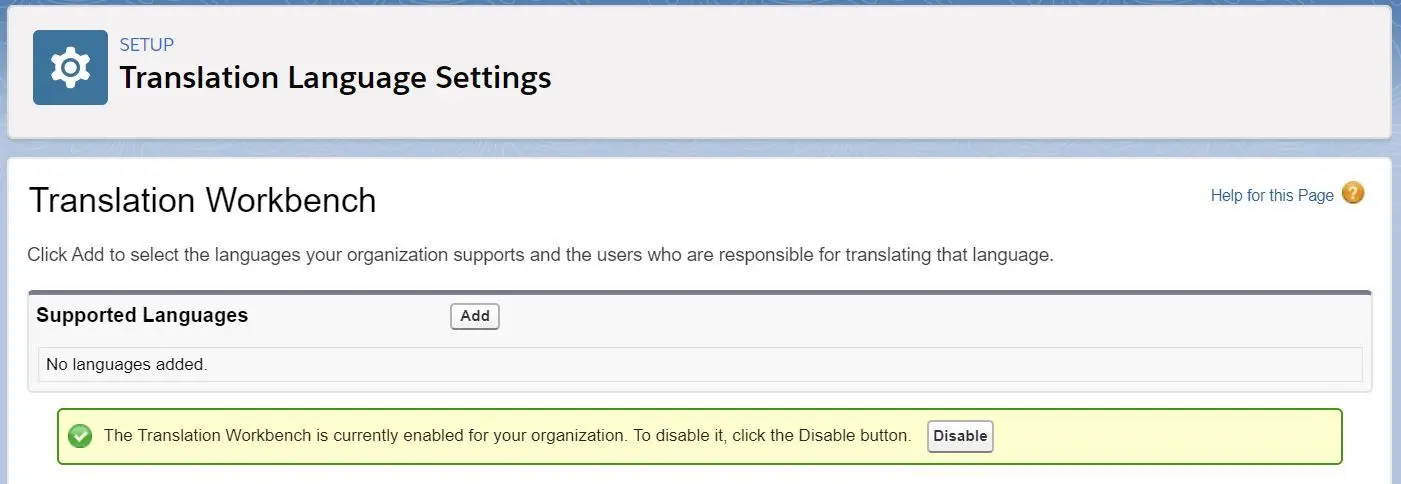Open the Help for this Page link
The image size is (1401, 484).
point(1272,196)
